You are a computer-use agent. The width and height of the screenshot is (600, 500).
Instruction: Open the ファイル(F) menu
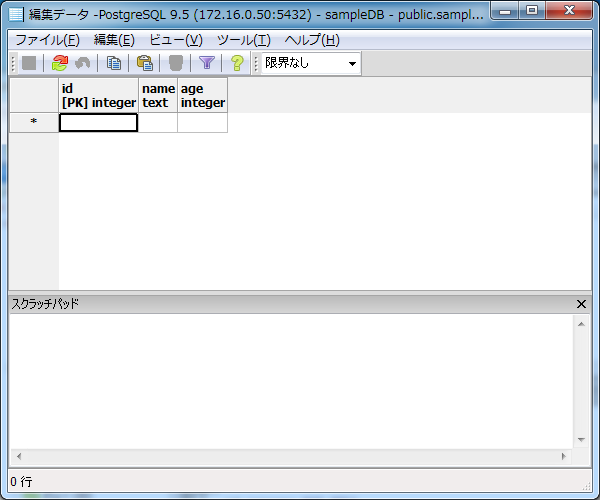pos(47,40)
